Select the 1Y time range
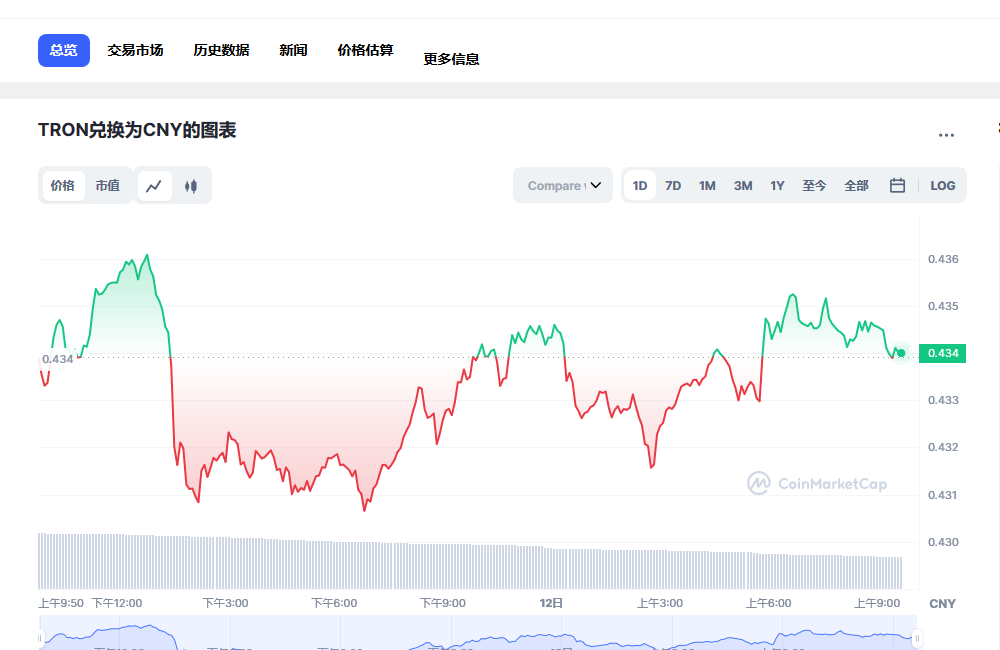Image resolution: width=1000 pixels, height=650 pixels. (x=777, y=186)
